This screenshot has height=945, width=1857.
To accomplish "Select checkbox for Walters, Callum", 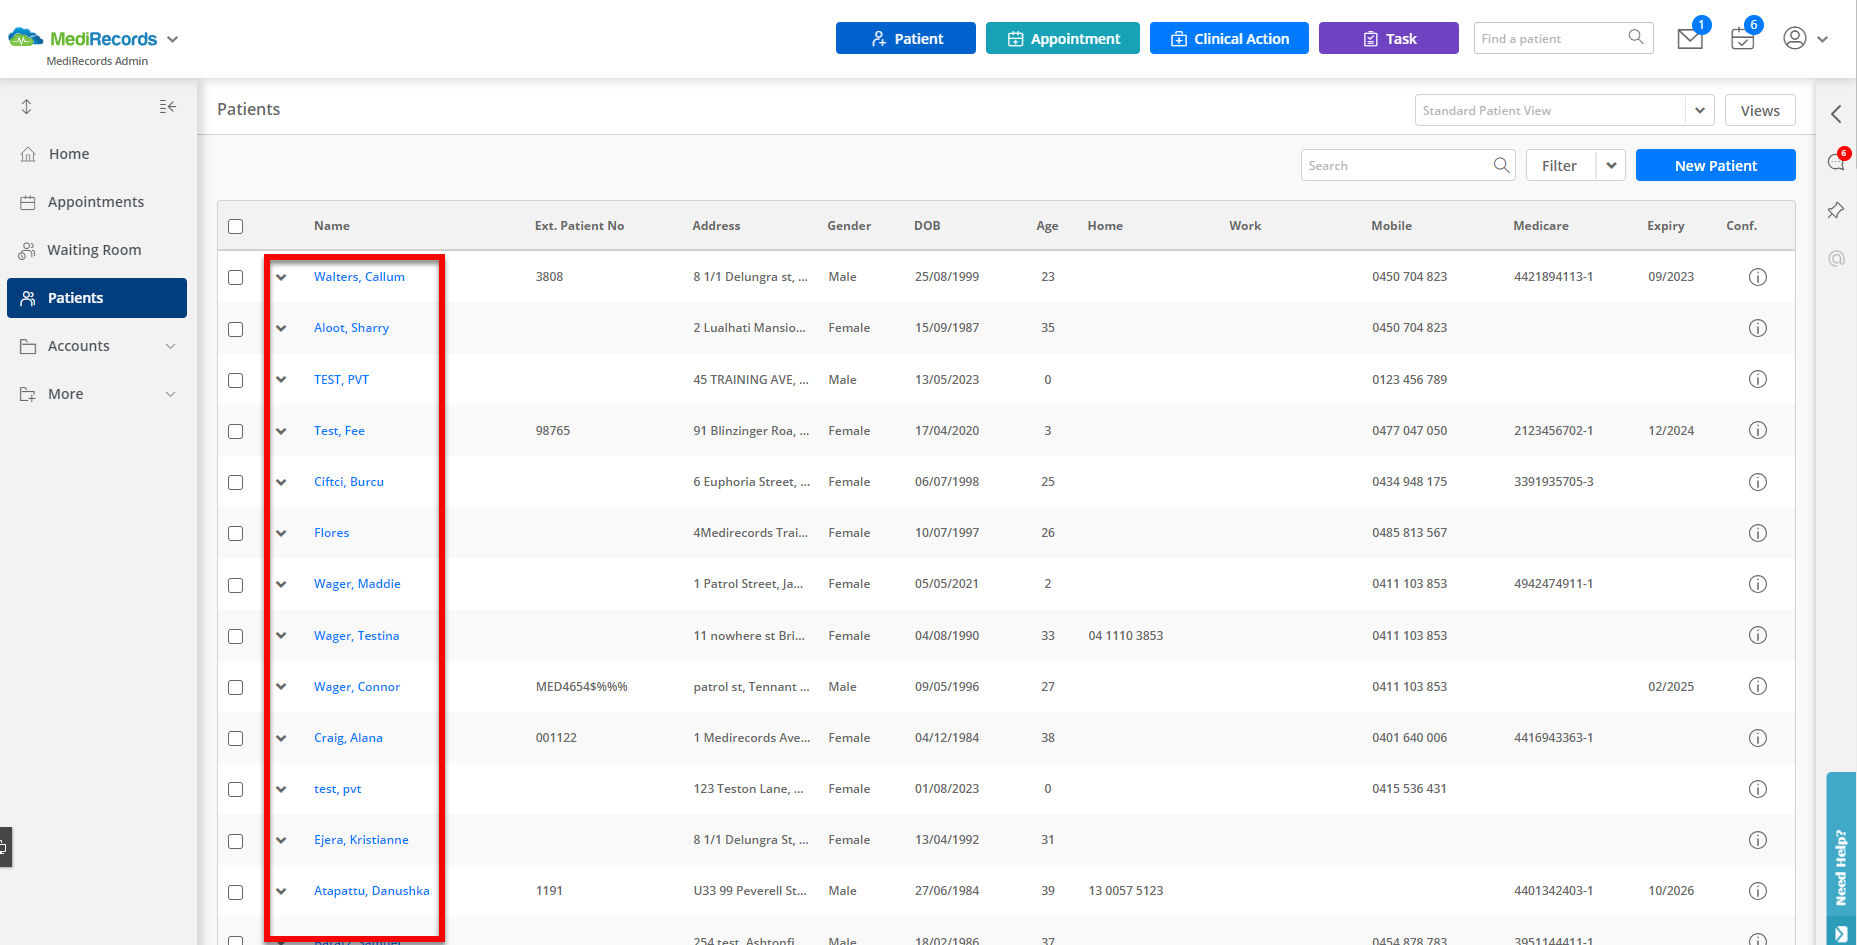I will click(236, 277).
